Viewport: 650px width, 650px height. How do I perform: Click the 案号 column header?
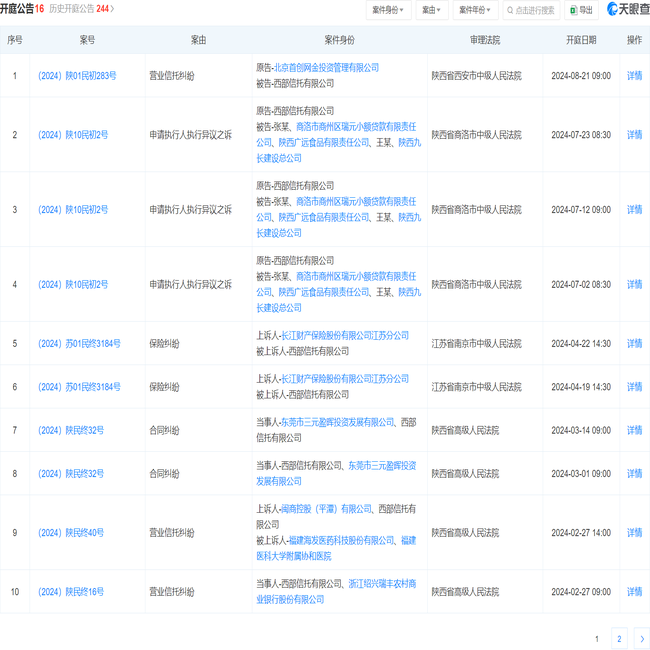click(x=87, y=40)
